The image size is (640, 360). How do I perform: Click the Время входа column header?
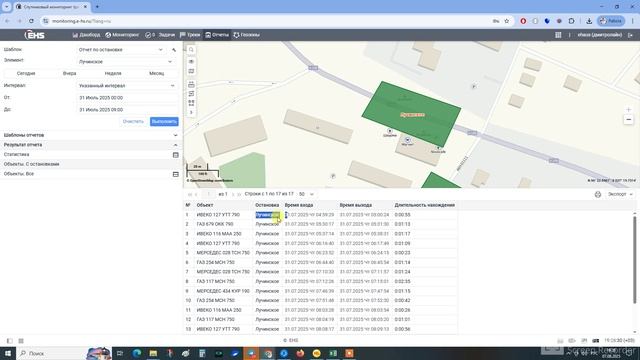point(299,205)
